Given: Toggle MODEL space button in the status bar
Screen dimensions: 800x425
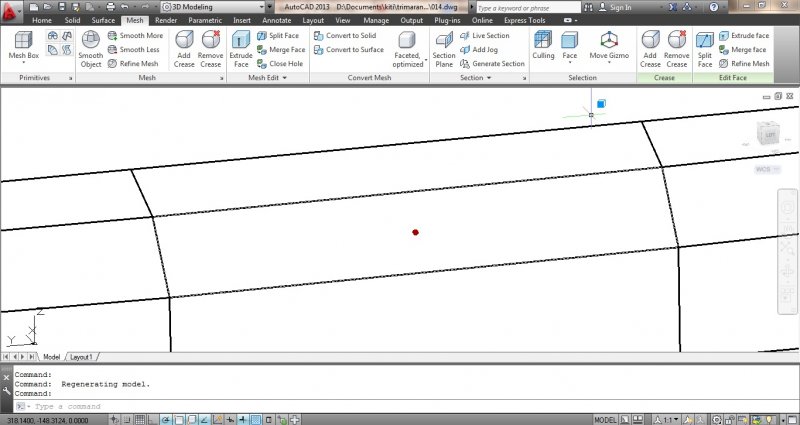Looking at the screenshot, I should pyautogui.click(x=605, y=420).
